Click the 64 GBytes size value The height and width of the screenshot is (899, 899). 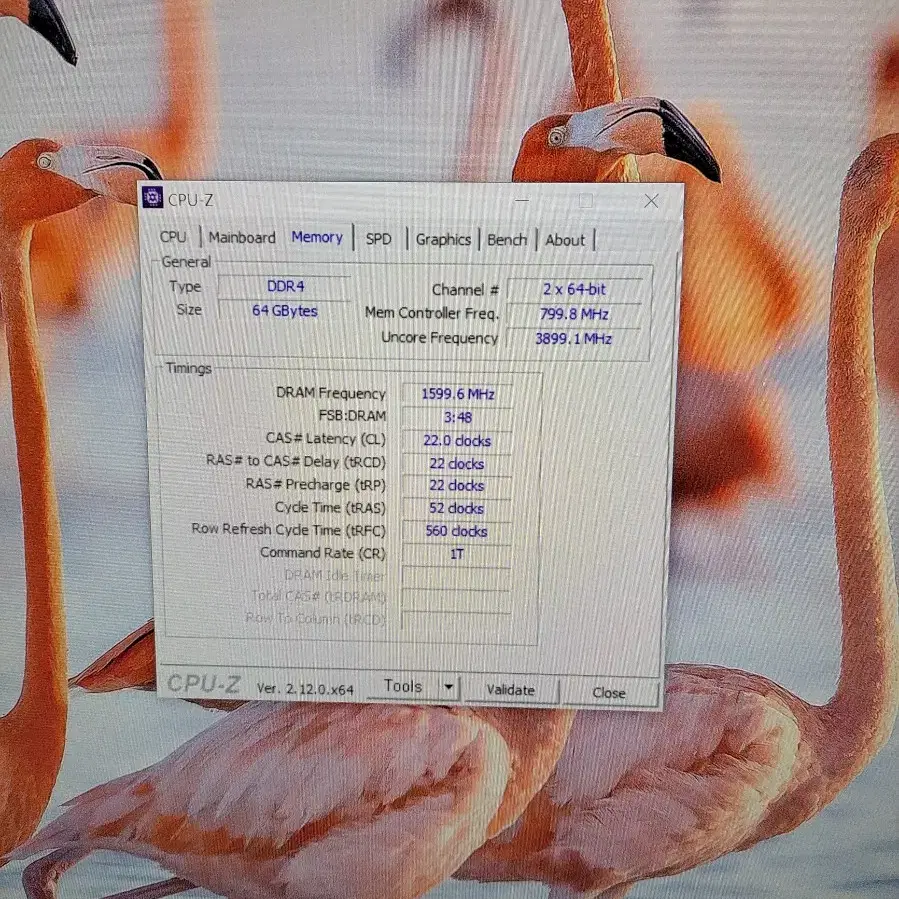pos(284,310)
